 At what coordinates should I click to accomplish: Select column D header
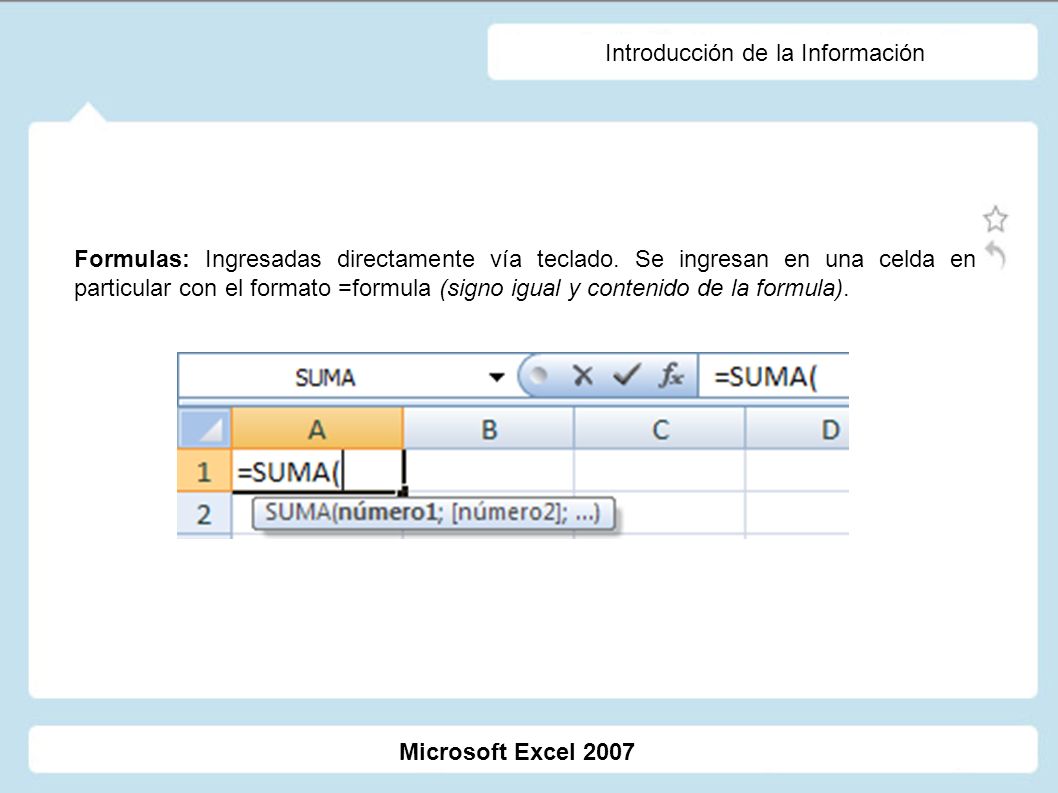[x=798, y=429]
